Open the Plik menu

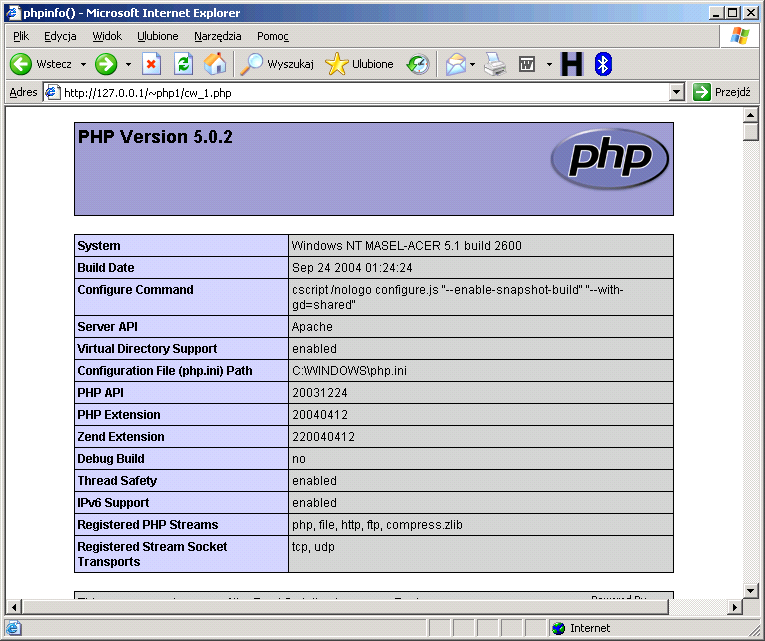click(x=21, y=36)
